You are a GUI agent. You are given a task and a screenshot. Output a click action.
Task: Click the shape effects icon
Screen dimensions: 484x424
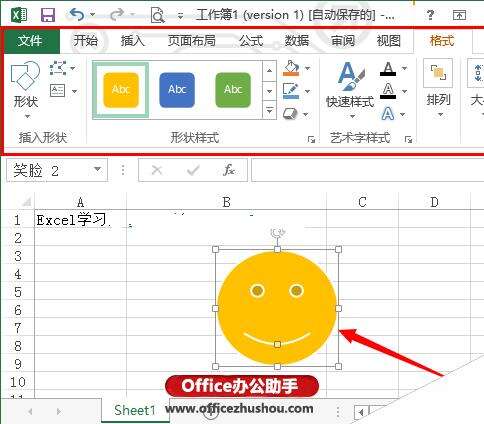tap(290, 114)
